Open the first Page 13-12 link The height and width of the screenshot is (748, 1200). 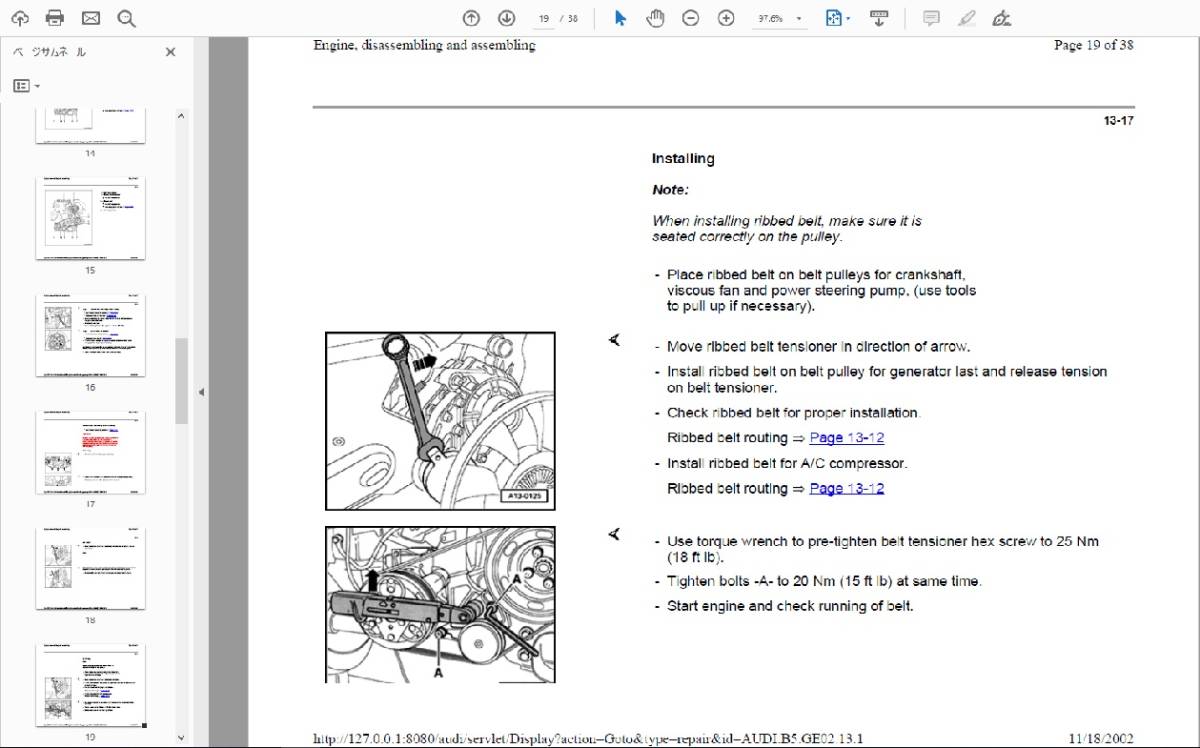(846, 438)
